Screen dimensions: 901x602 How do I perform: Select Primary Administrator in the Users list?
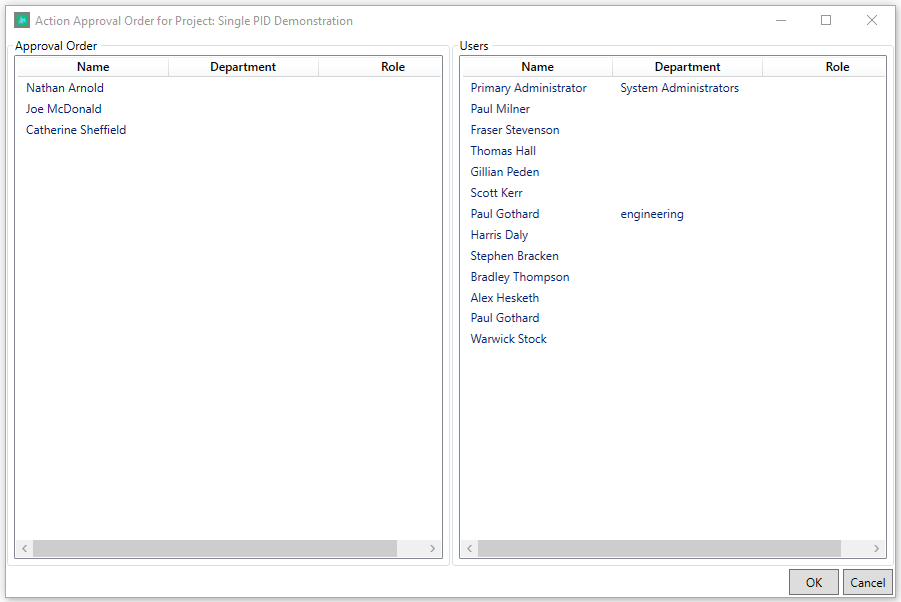[528, 88]
